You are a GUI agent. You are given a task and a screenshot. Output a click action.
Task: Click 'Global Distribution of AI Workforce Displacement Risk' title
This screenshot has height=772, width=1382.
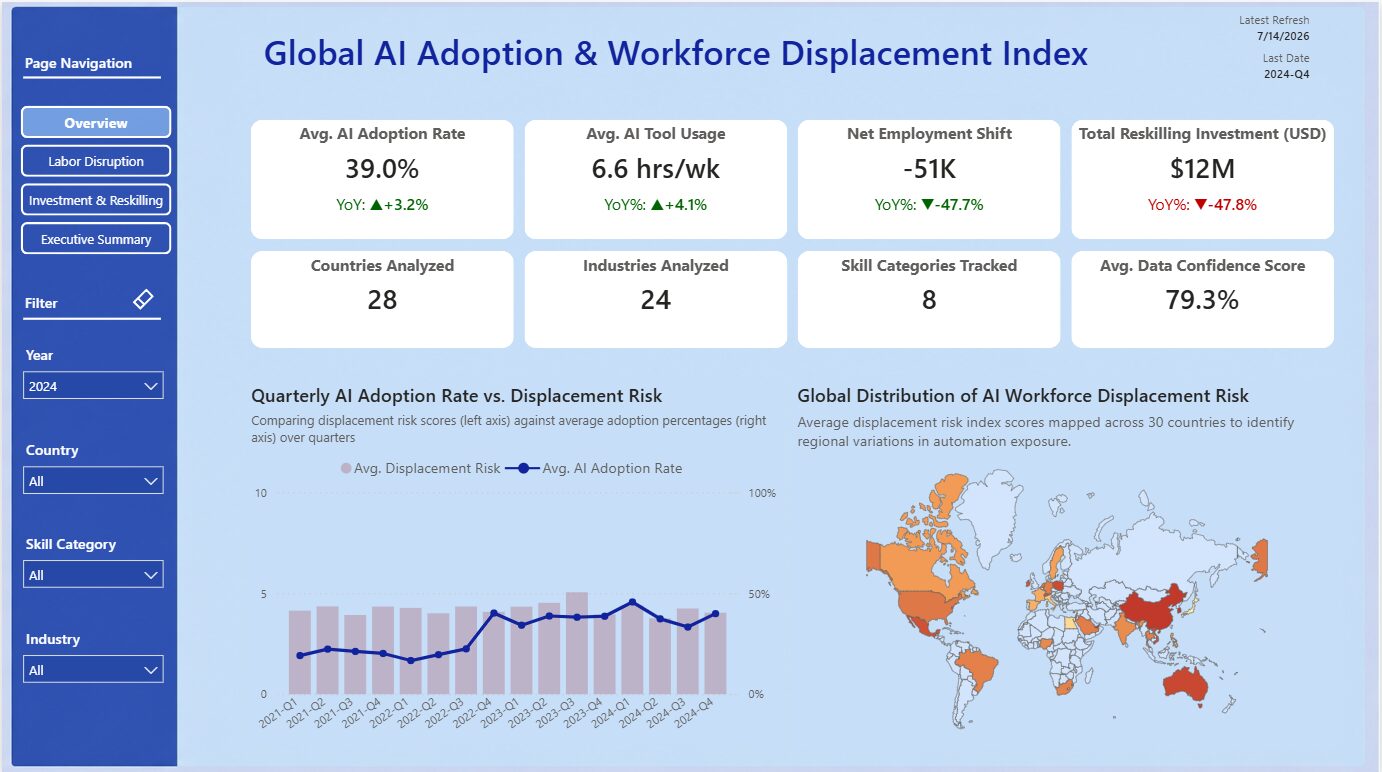(x=1023, y=396)
